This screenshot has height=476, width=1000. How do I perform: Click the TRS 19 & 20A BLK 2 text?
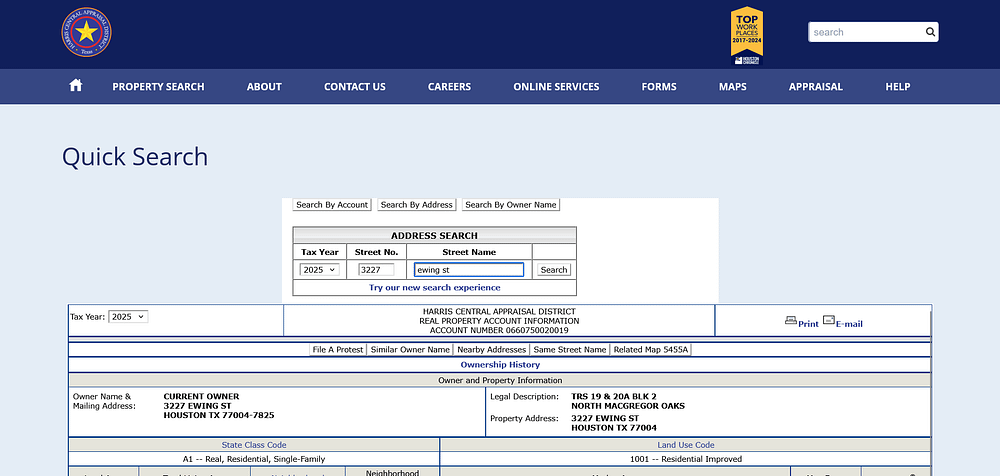coord(614,397)
